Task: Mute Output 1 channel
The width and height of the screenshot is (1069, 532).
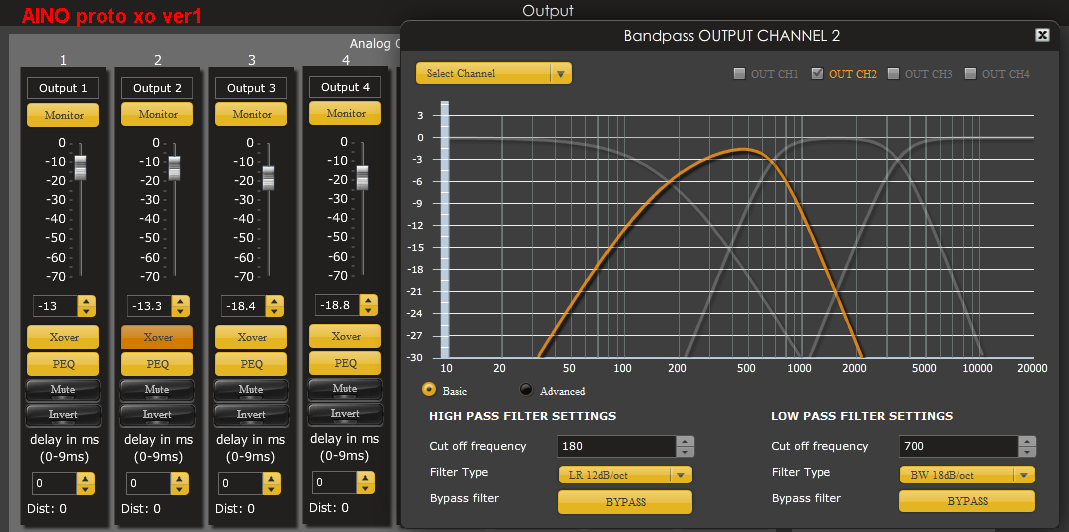Action: point(63,389)
